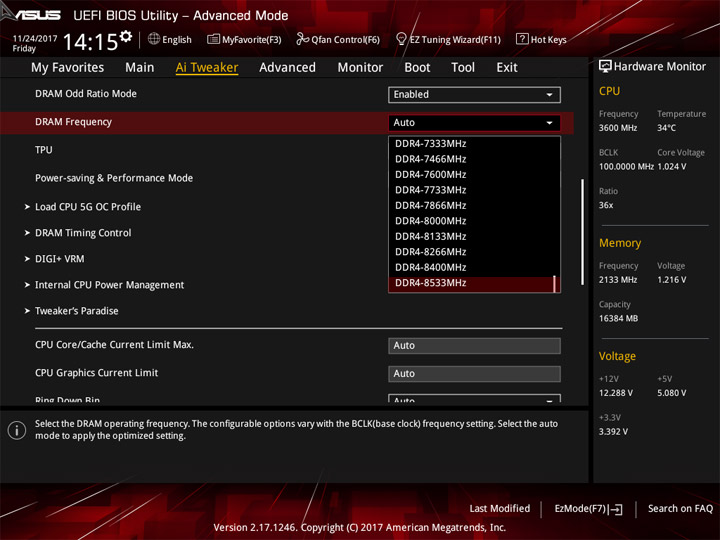Click the main settings page scrollbar
This screenshot has width=720, height=540.
(x=583, y=232)
